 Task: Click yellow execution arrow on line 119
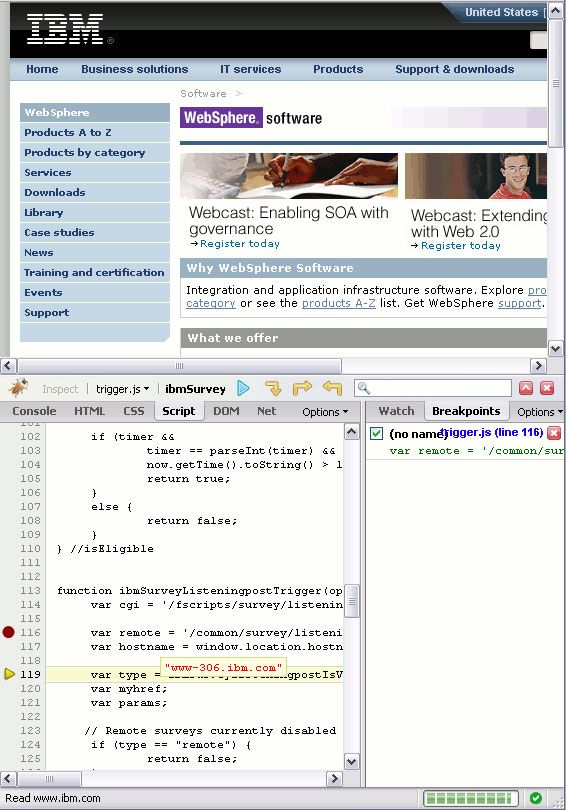[x=9, y=674]
